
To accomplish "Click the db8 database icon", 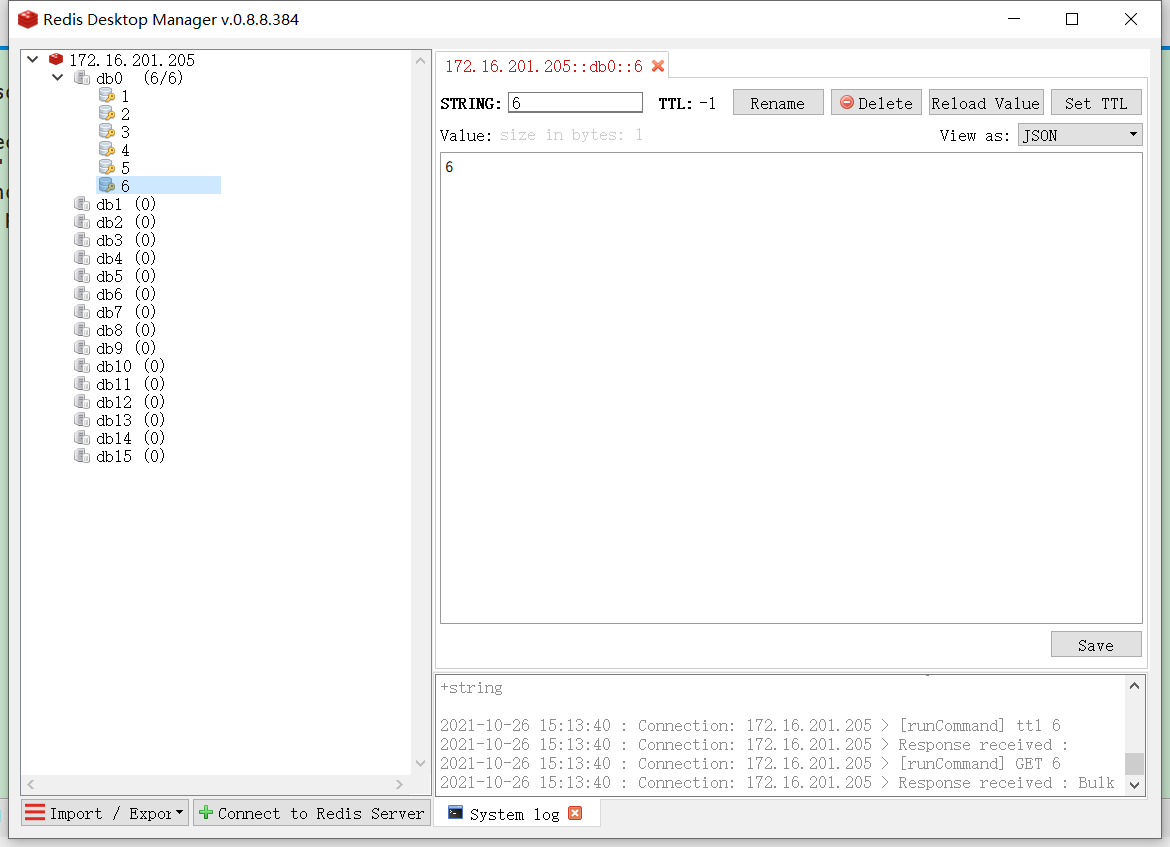I will (x=82, y=330).
